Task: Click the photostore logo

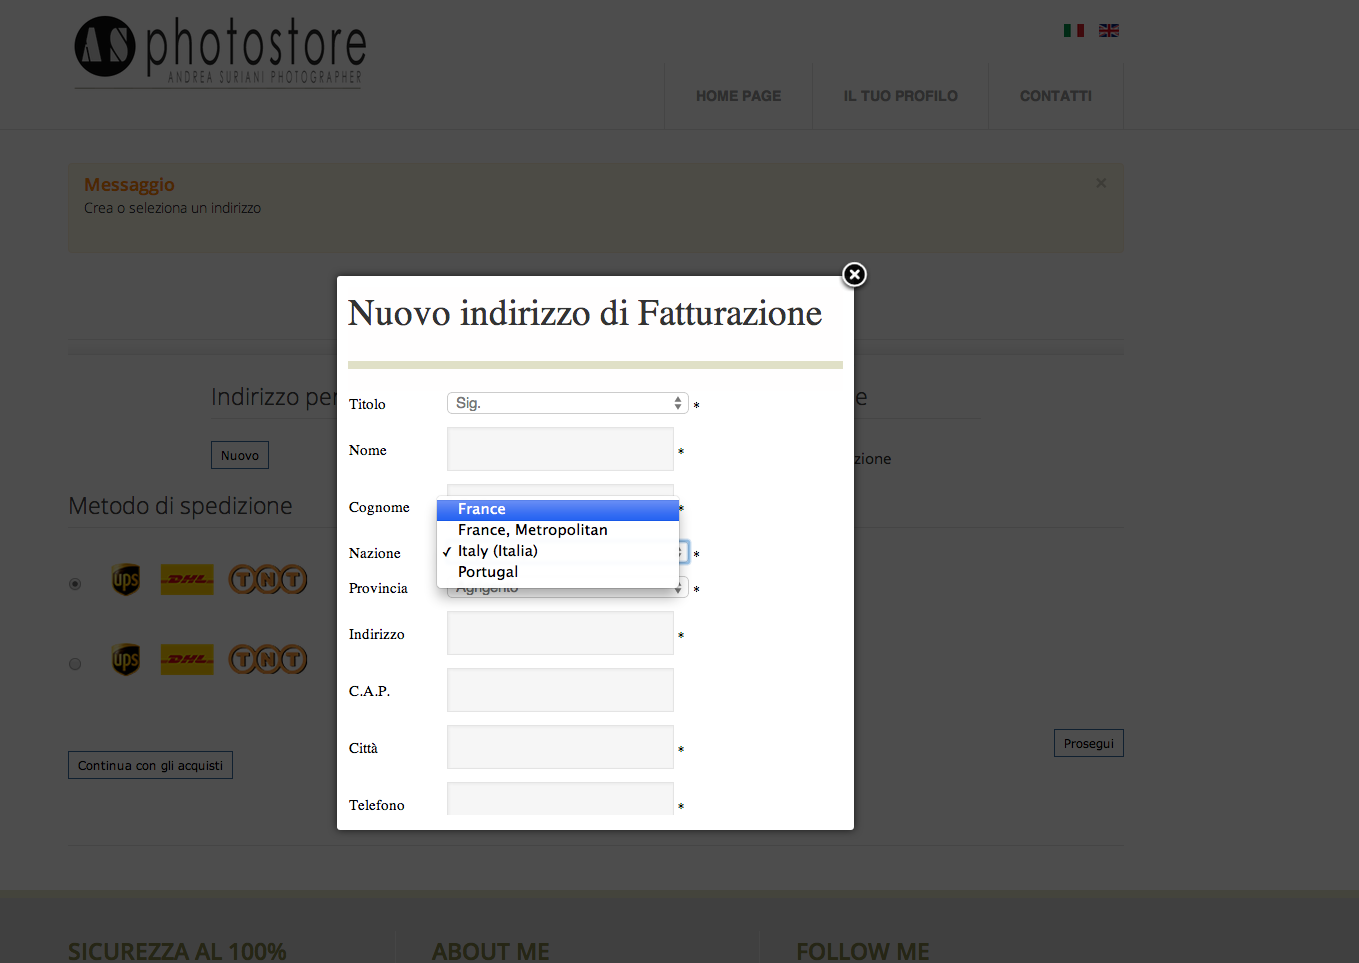Action: coord(220,51)
